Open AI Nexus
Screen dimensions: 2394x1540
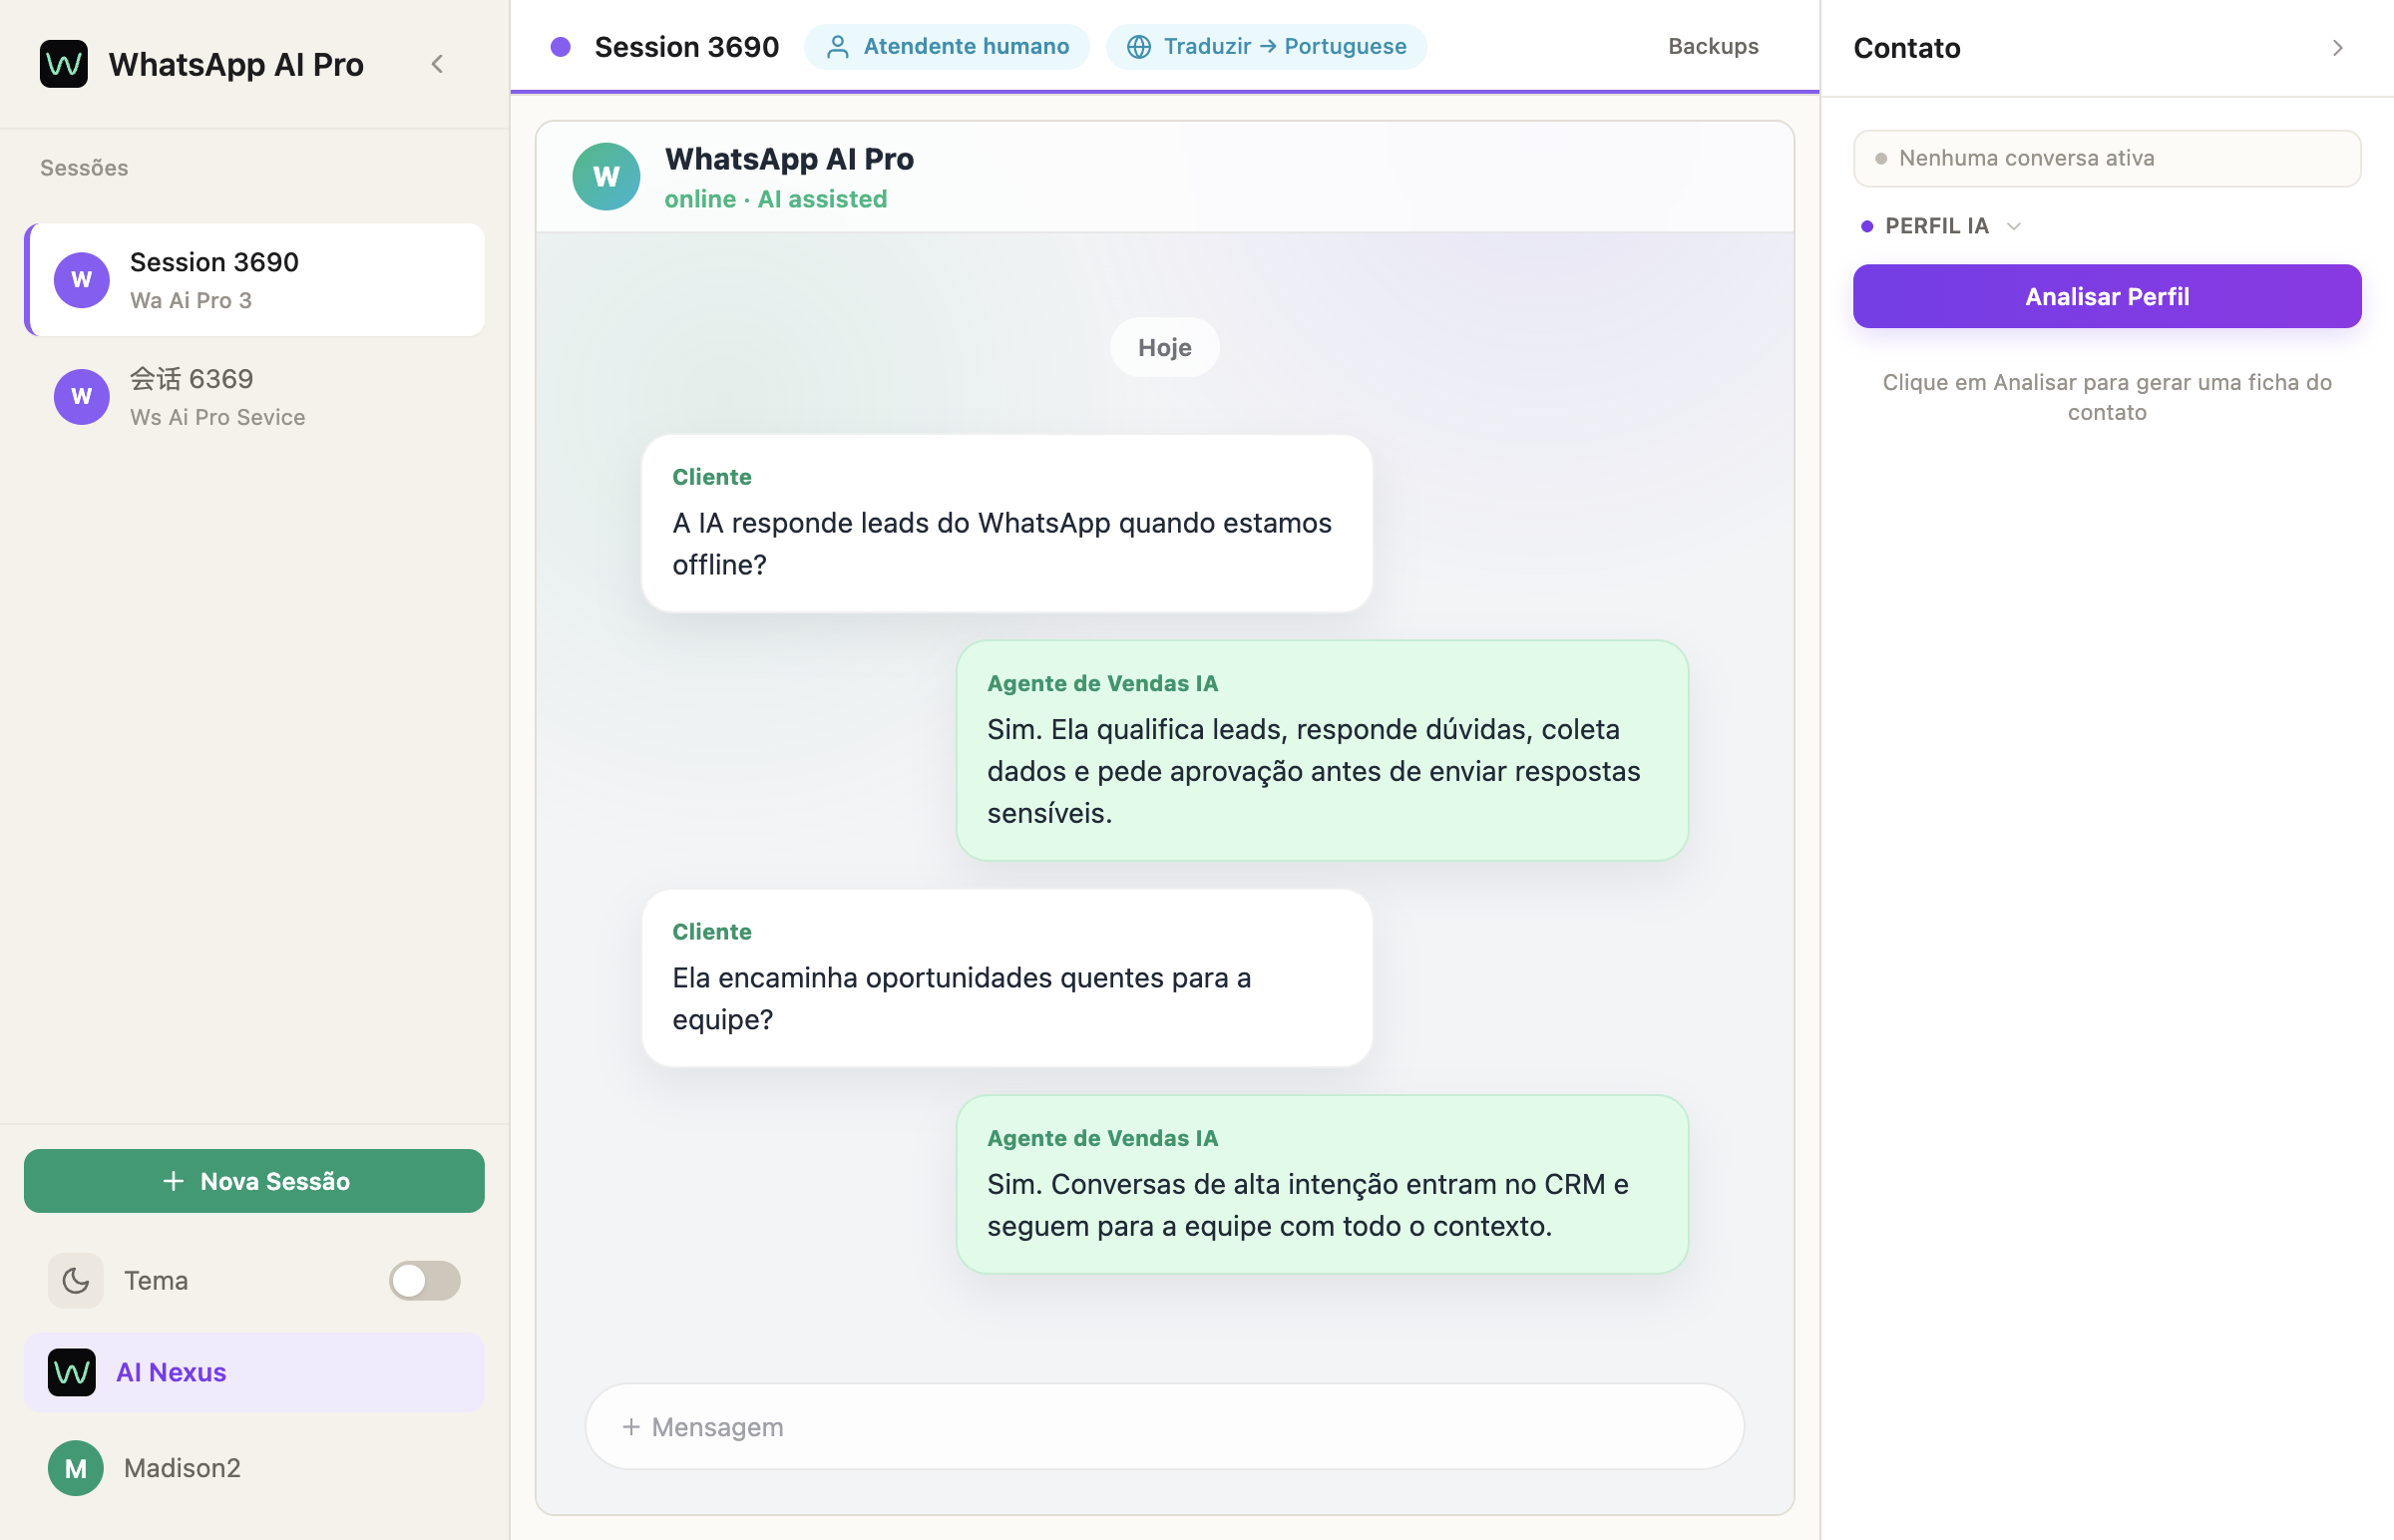(x=255, y=1373)
